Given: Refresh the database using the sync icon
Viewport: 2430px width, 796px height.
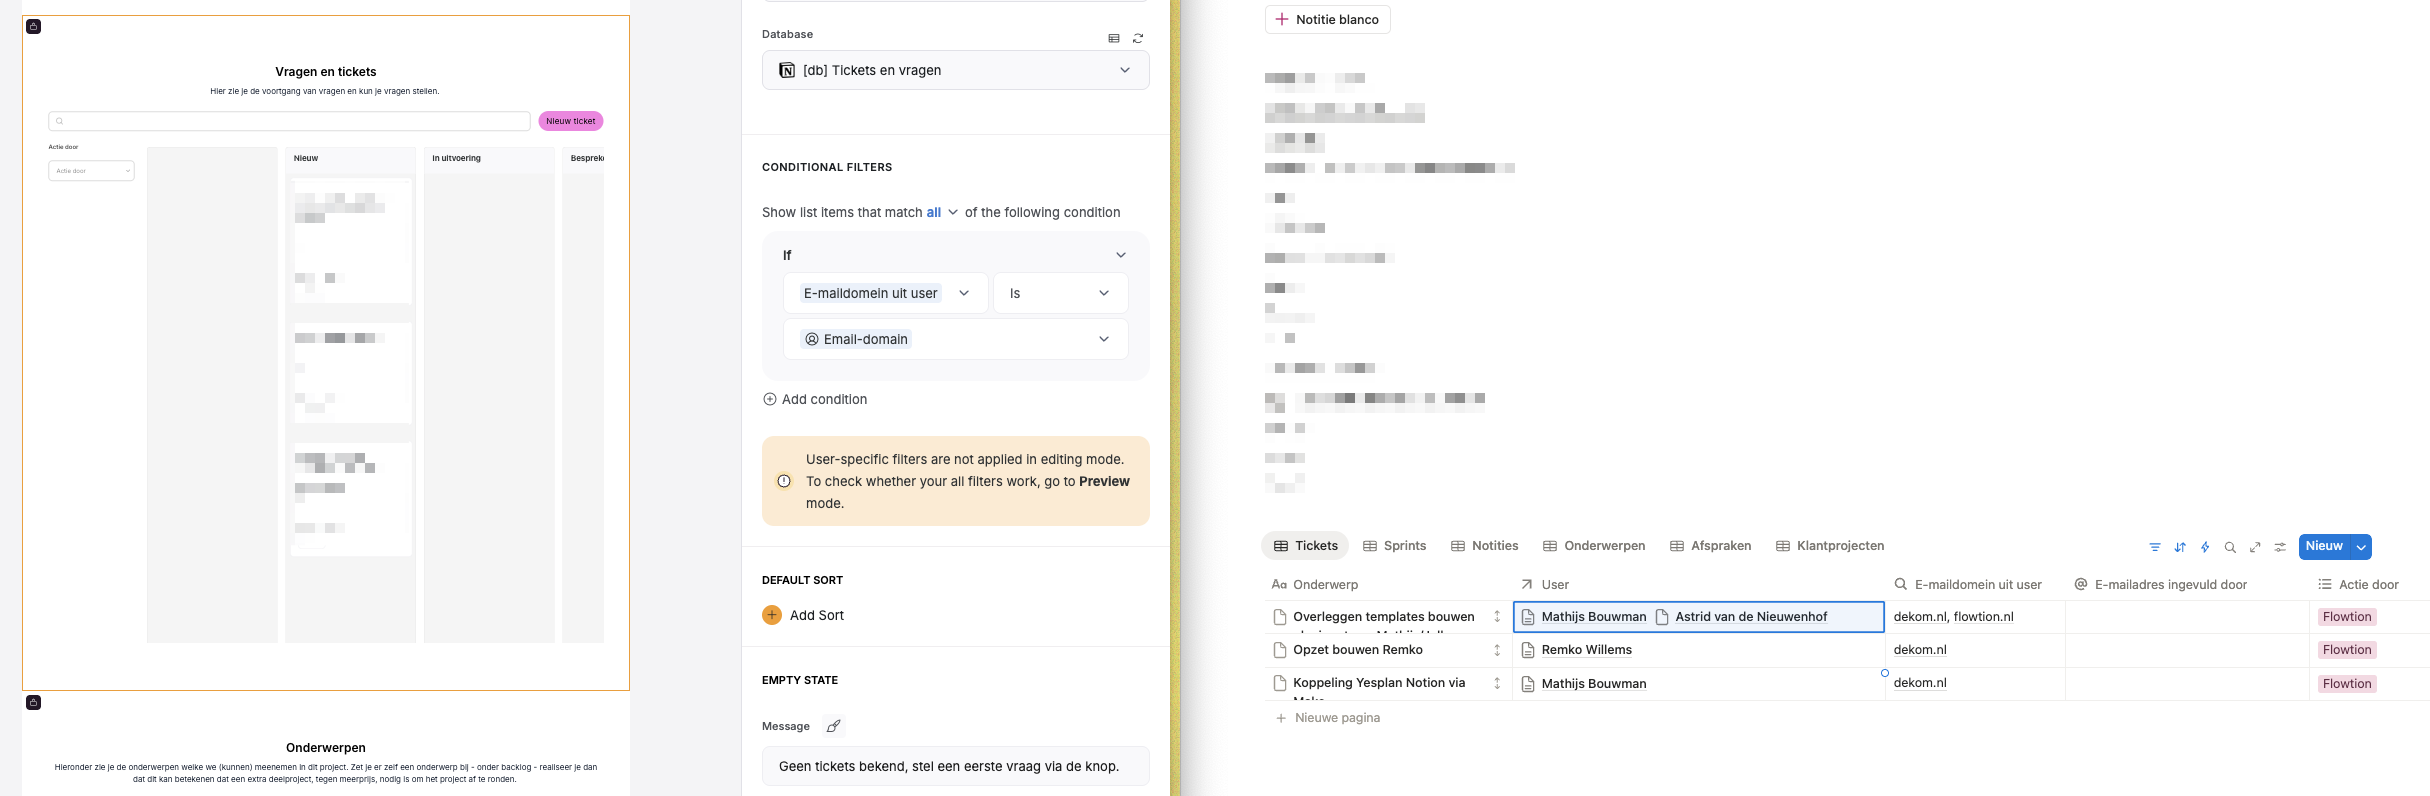Looking at the screenshot, I should pos(1137,38).
